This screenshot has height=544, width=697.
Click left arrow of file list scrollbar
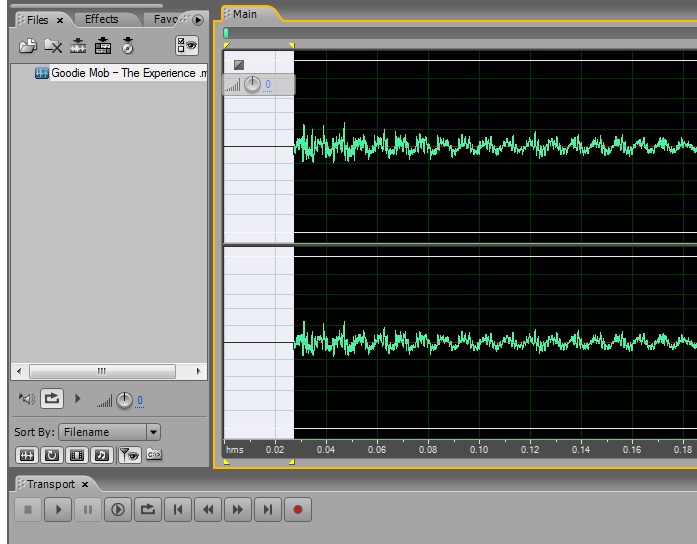click(19, 371)
